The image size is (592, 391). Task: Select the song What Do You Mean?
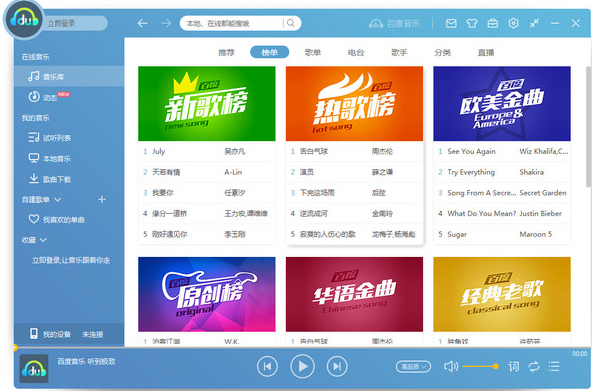coord(482,213)
